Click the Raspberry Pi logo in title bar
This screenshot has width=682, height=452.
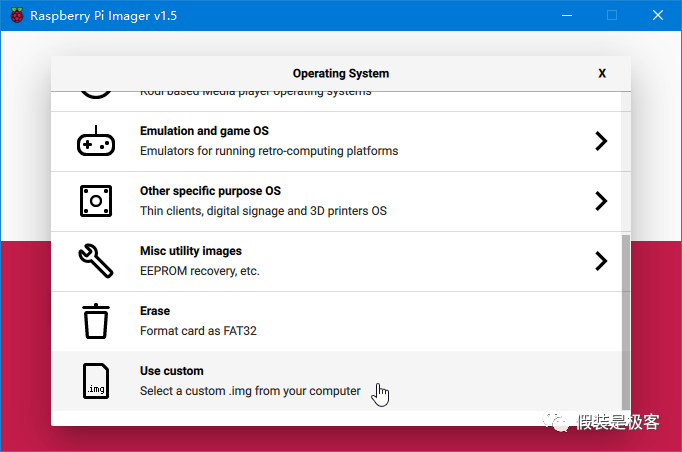click(x=17, y=15)
